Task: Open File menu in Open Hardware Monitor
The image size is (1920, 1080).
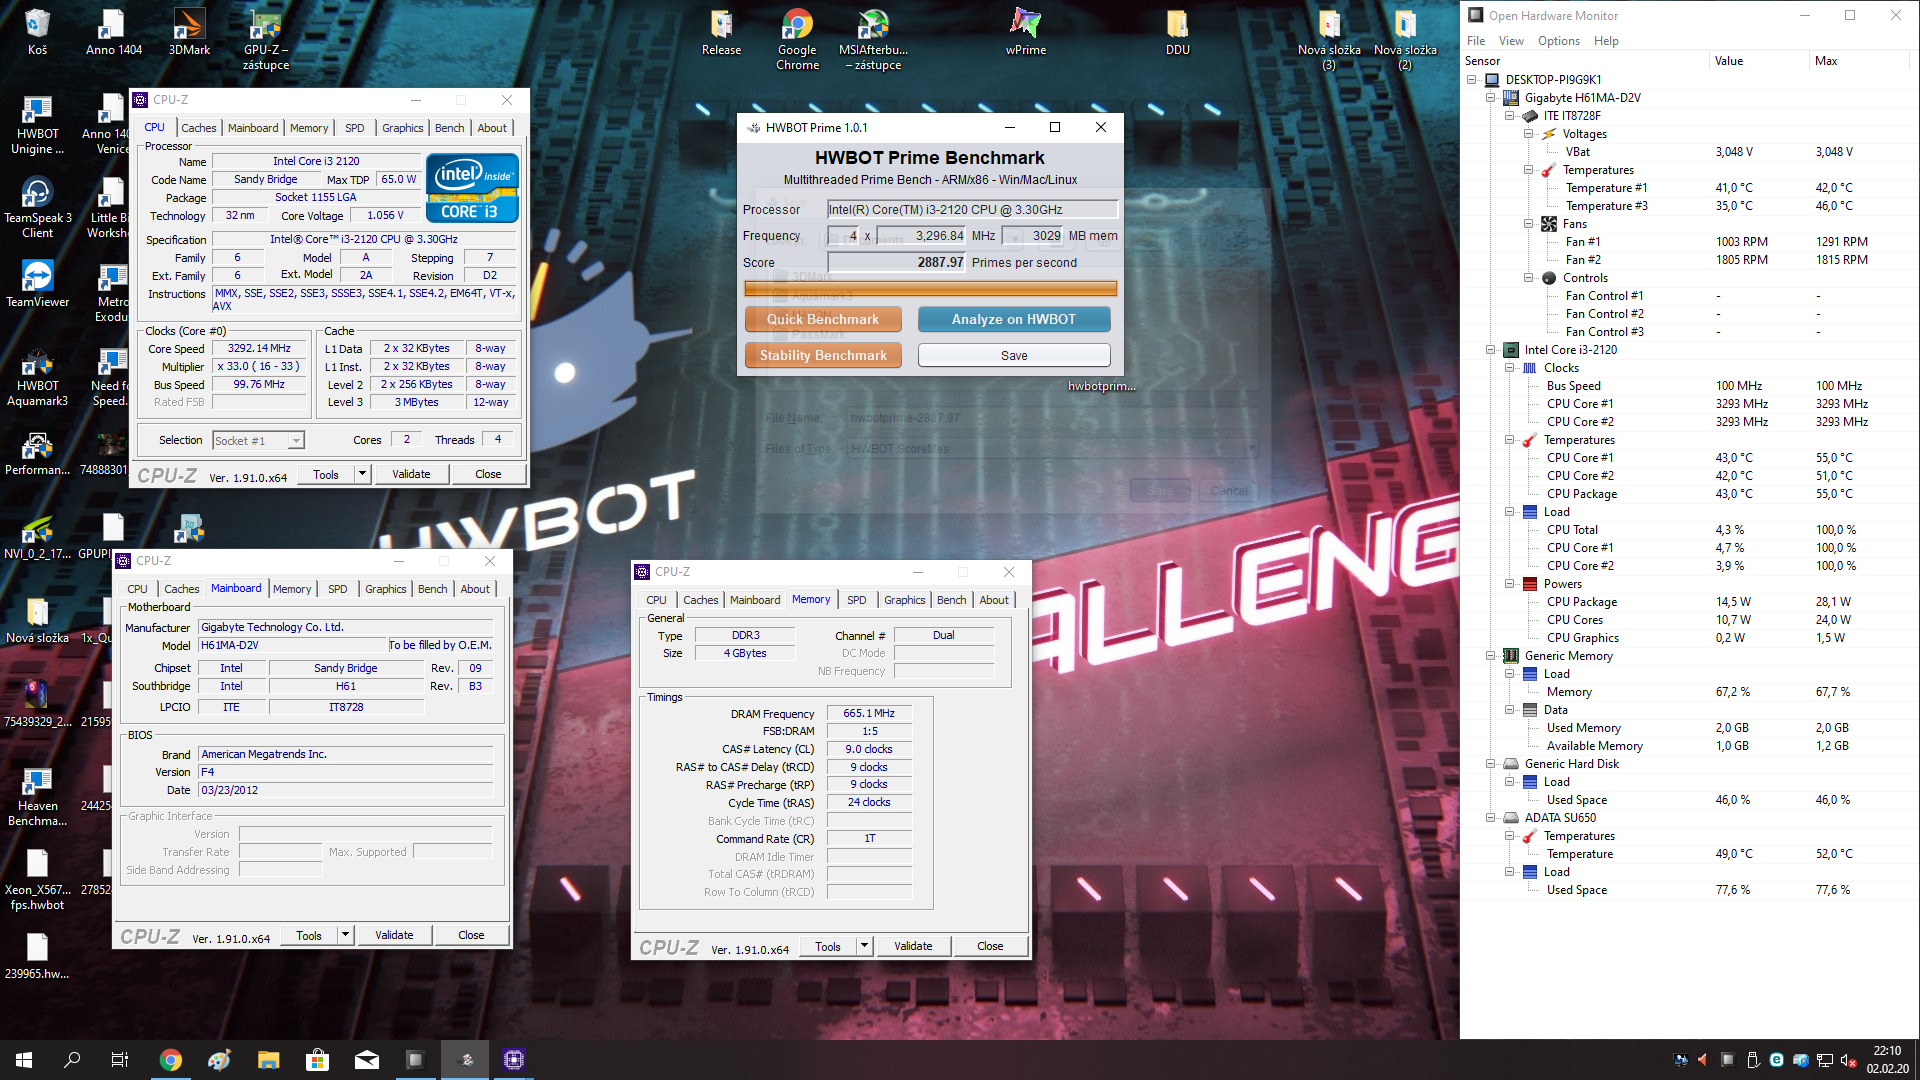Action: (1476, 41)
